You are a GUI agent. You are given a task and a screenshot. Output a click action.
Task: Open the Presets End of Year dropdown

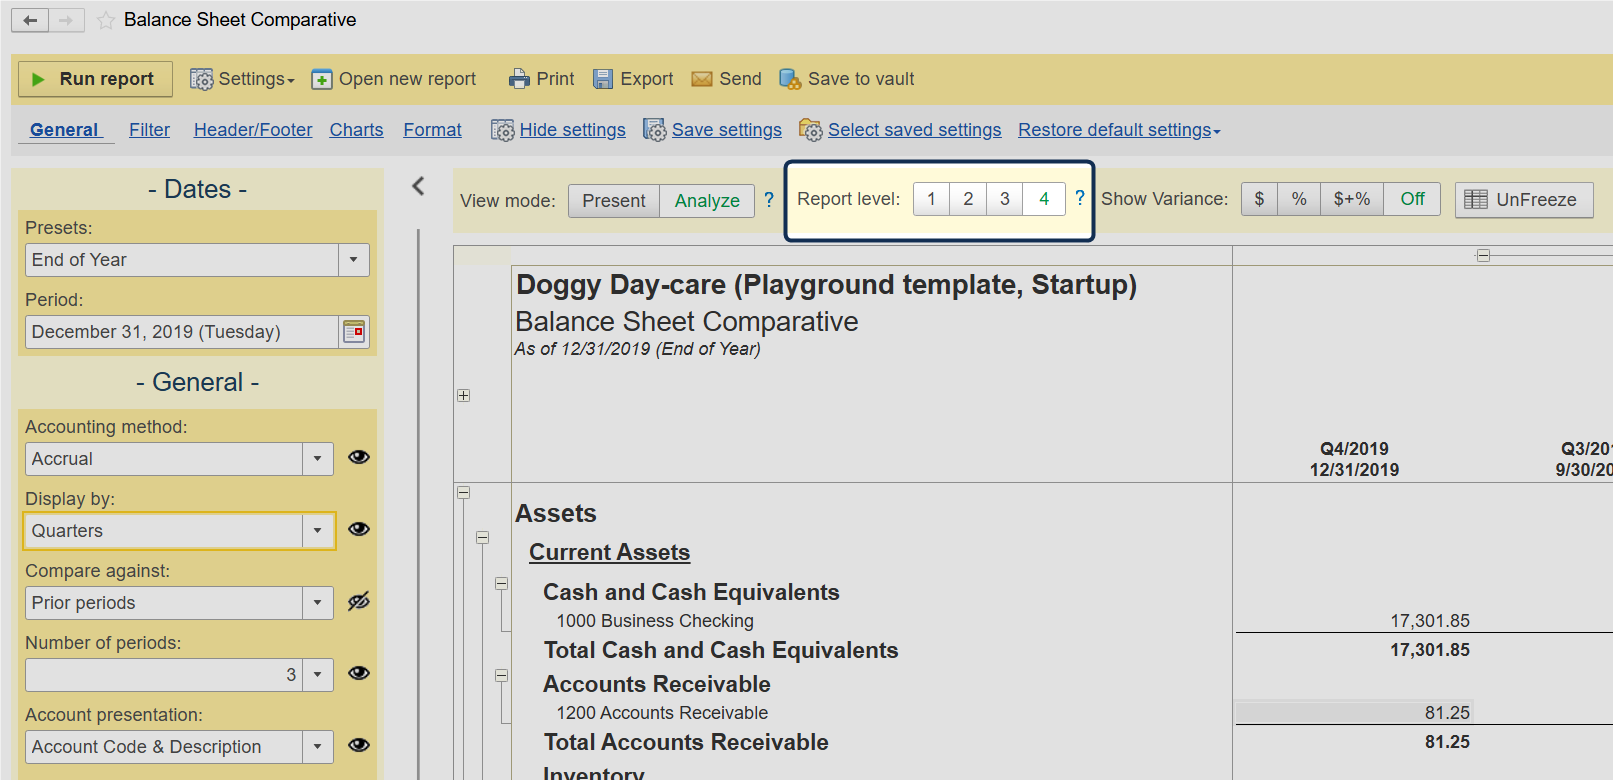point(353,260)
